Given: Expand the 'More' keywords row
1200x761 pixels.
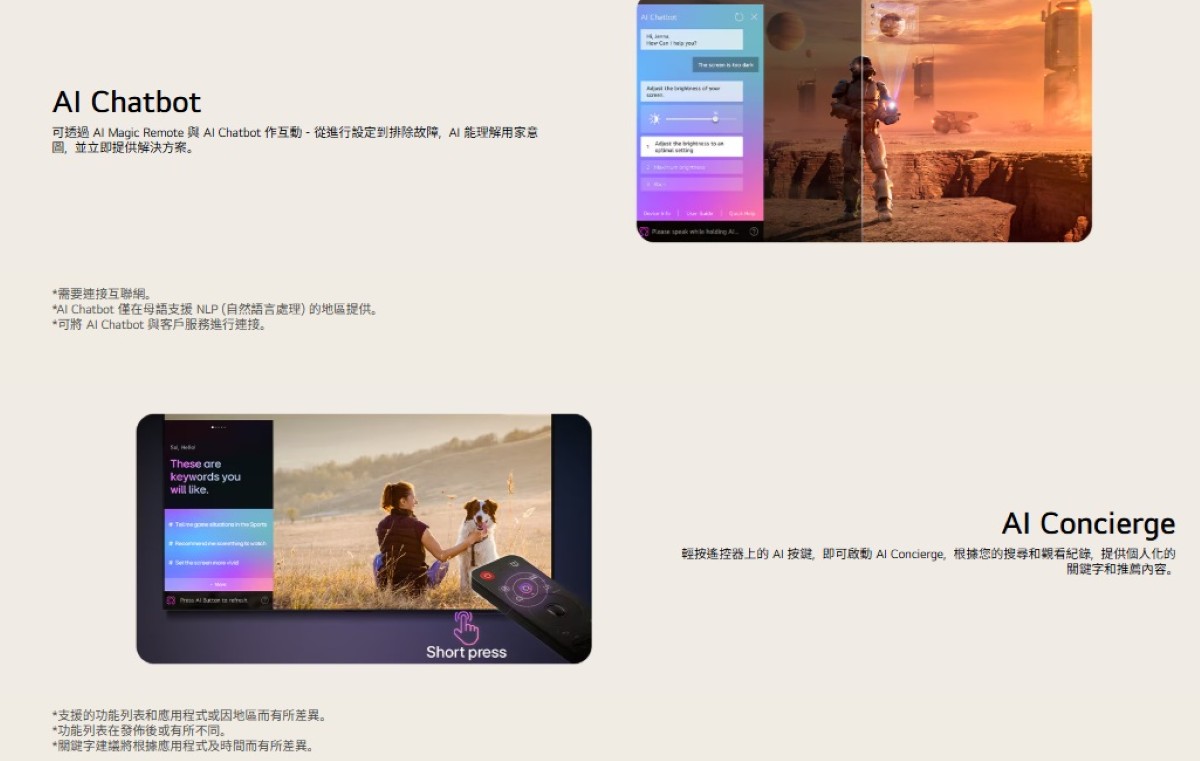Looking at the screenshot, I should 218,584.
